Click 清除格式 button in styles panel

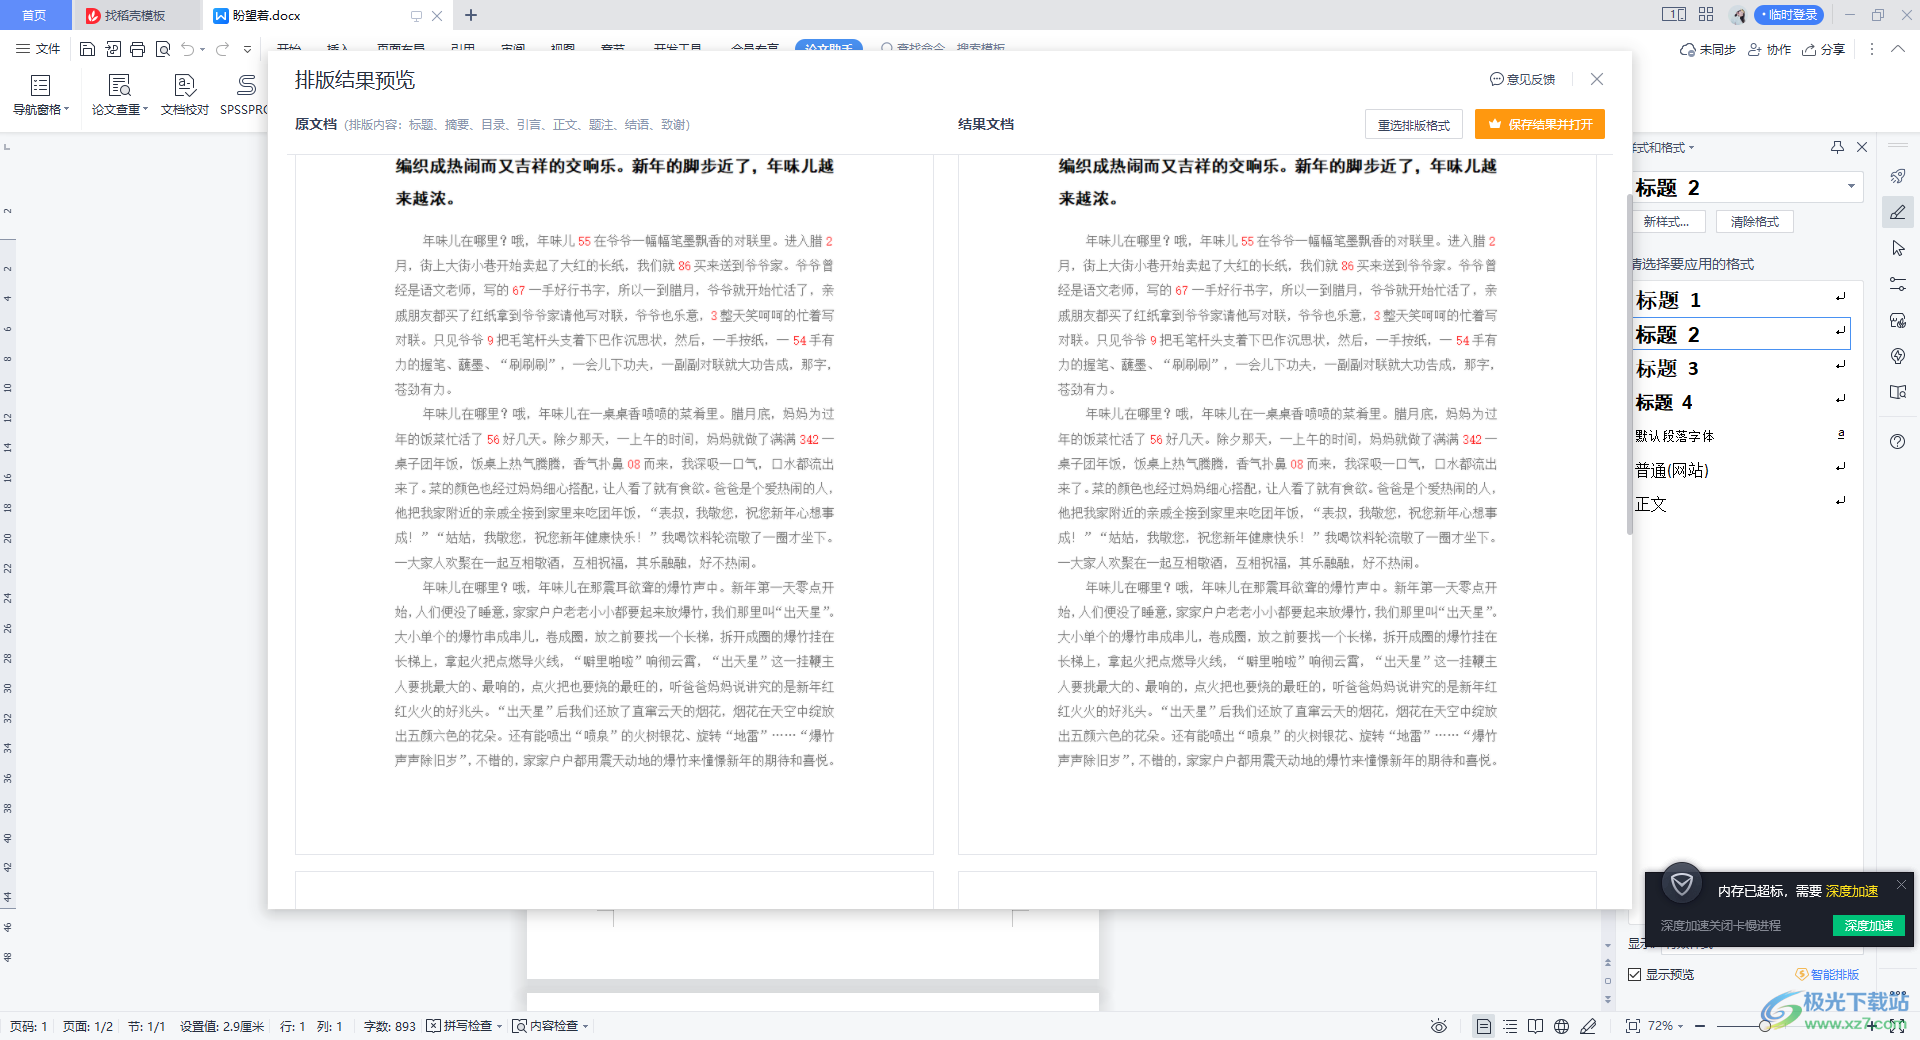(1755, 222)
